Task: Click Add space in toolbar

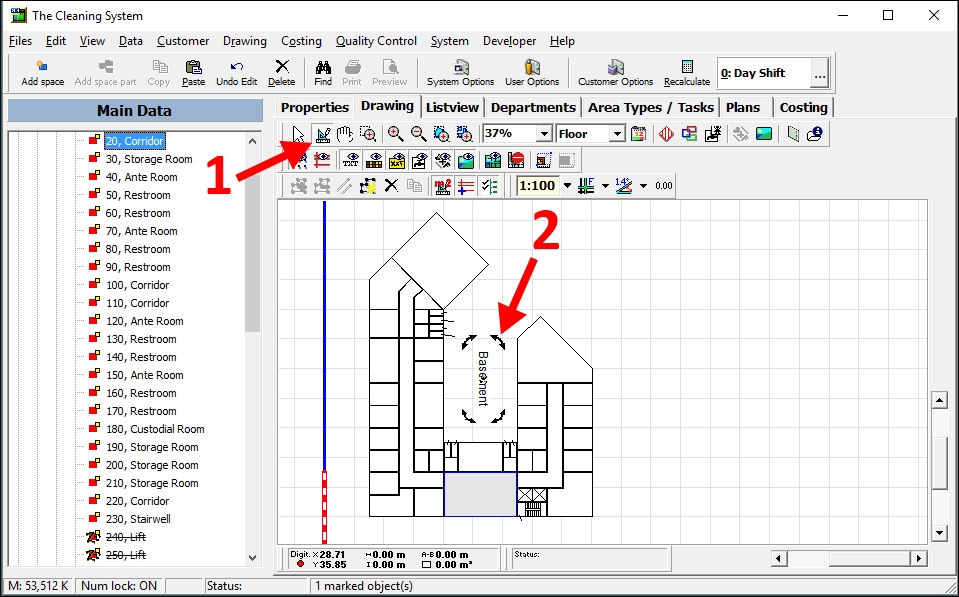Action: (43, 72)
